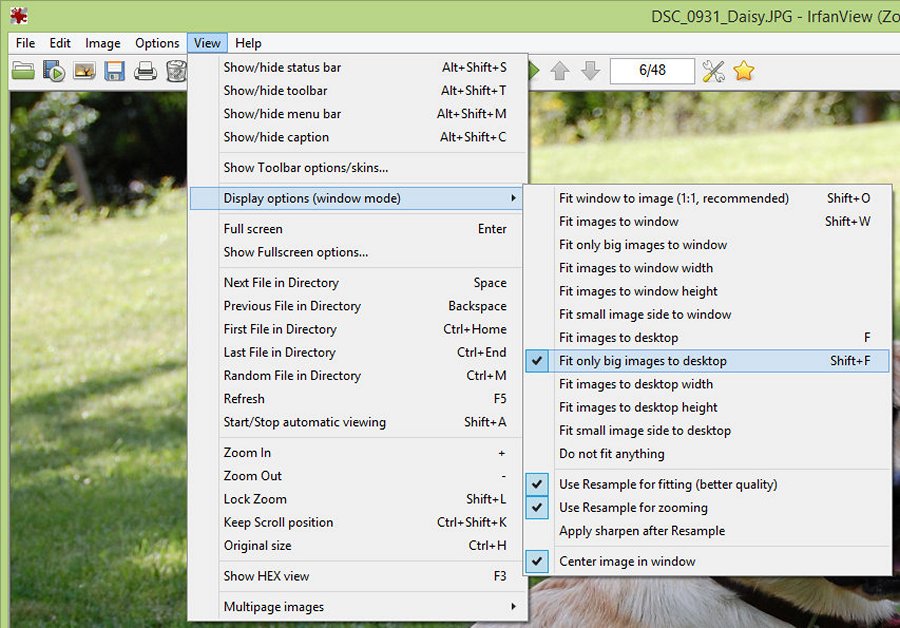
Task: Toggle Center image in window
Action: (707, 561)
